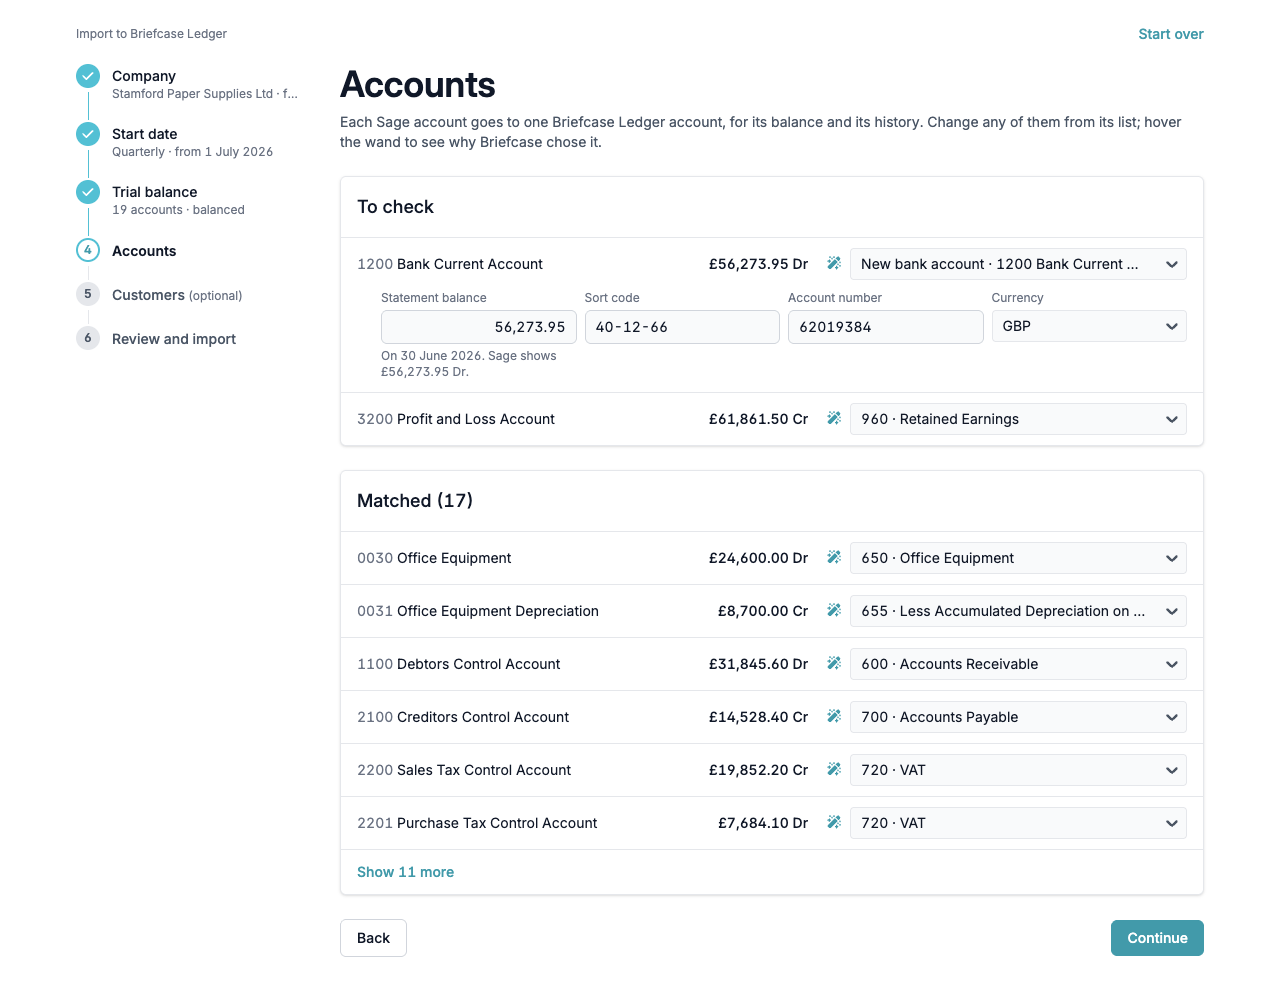Click the Matched (17) heading
The height and width of the screenshot is (981, 1280).
pos(415,501)
